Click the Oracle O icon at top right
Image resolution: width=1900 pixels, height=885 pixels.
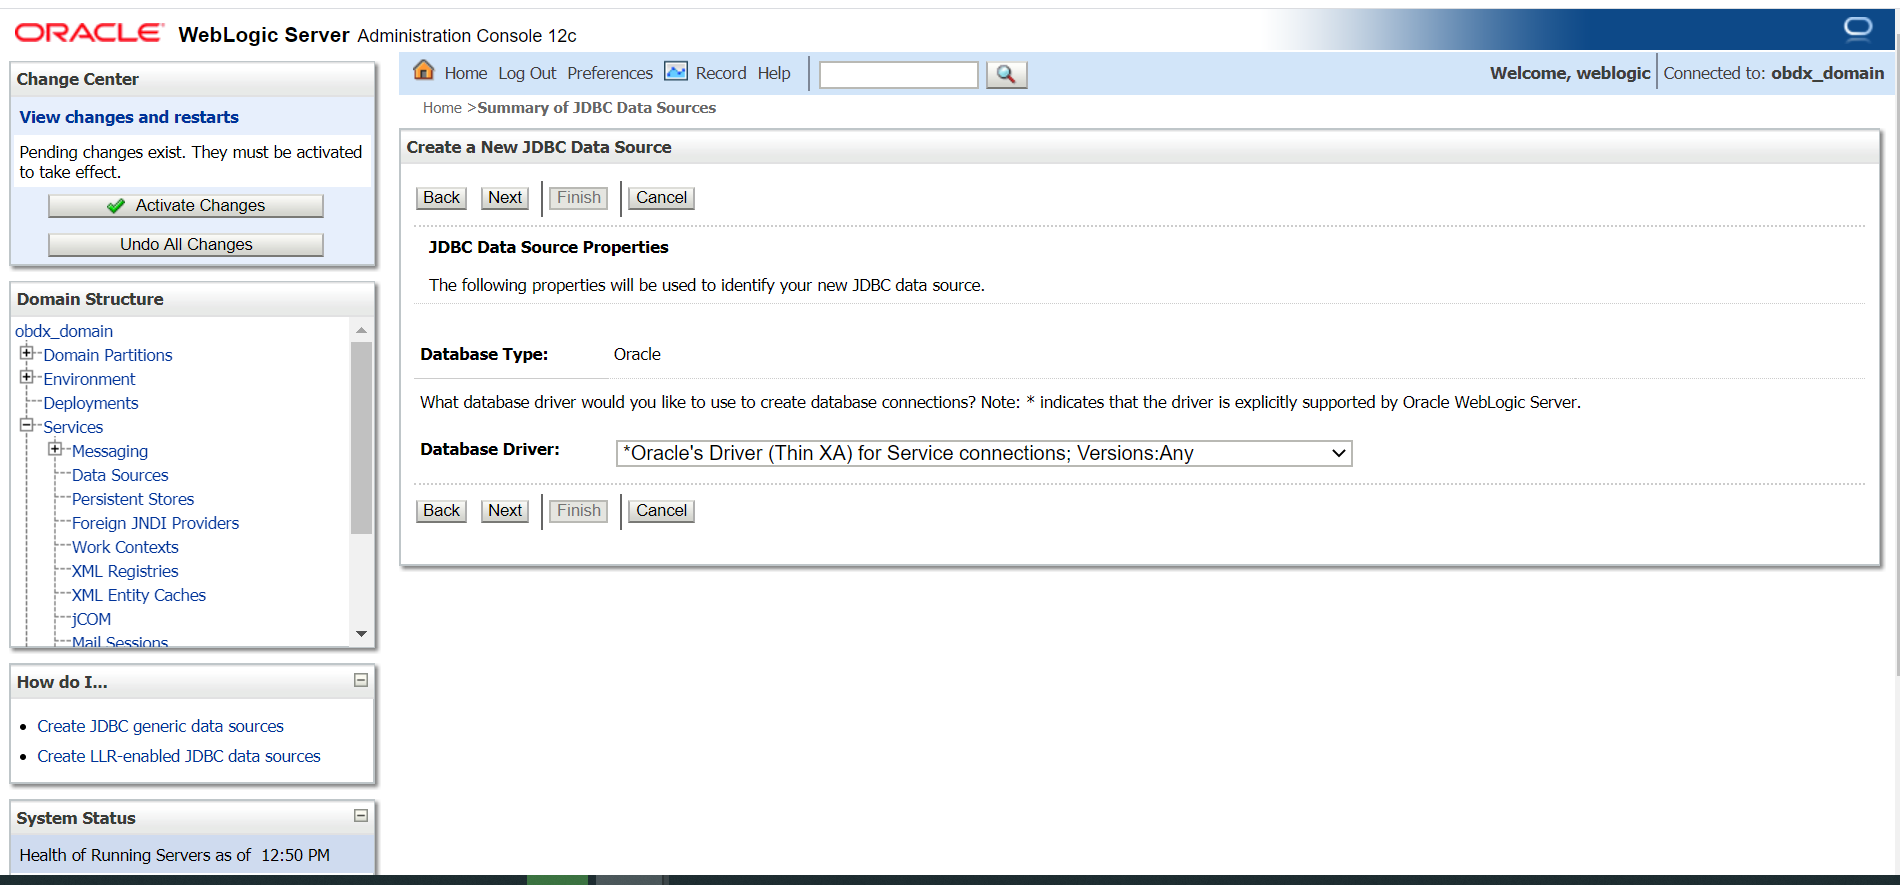[1858, 28]
